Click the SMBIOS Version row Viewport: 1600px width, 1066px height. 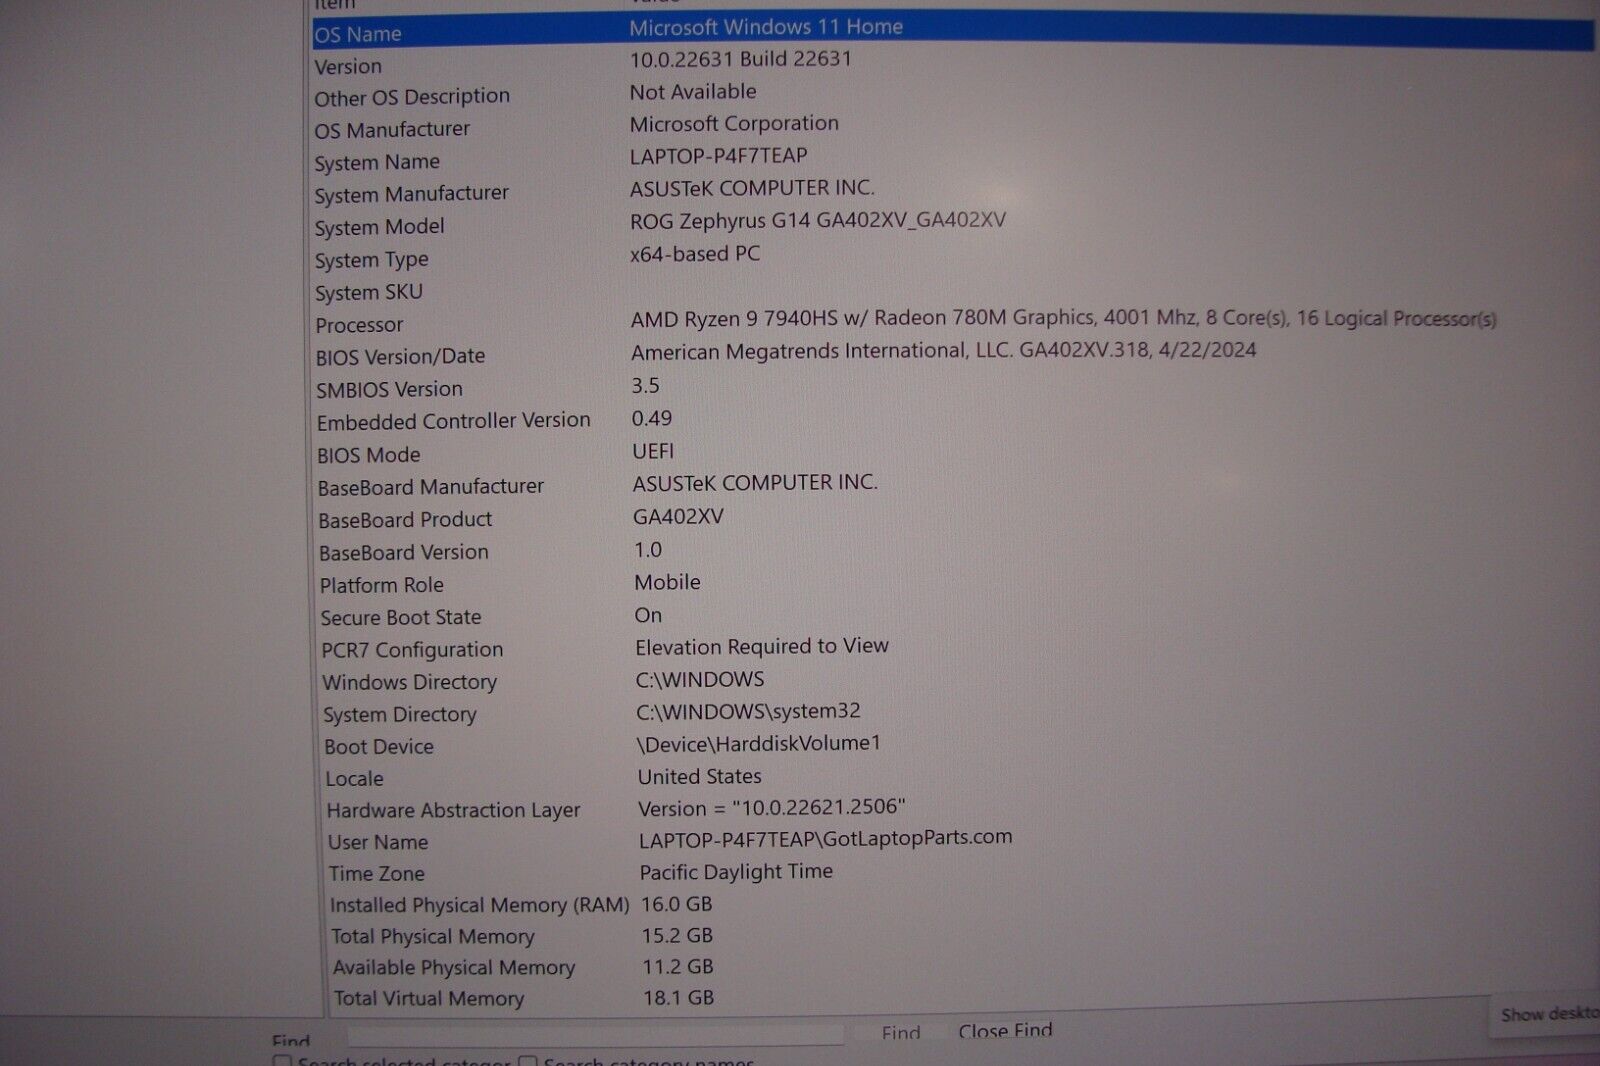[953, 388]
